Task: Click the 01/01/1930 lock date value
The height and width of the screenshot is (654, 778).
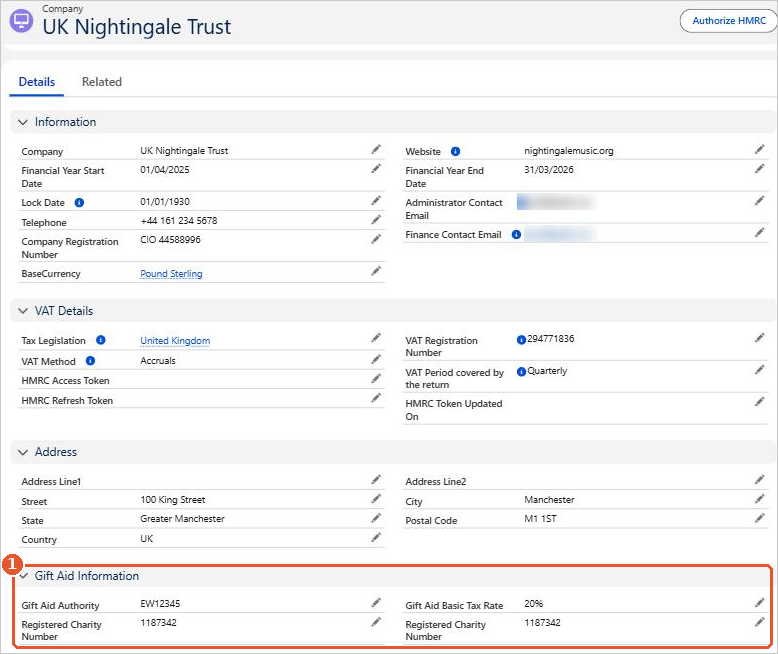Action: coord(165,201)
